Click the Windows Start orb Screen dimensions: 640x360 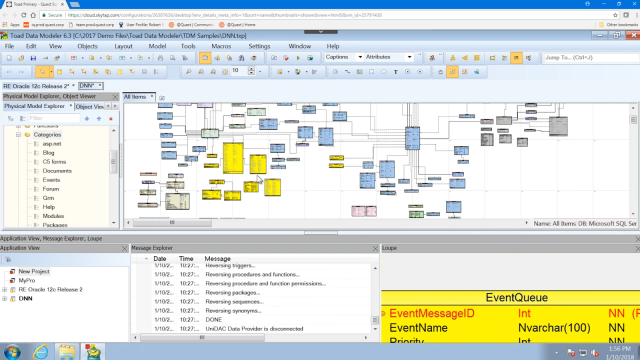tap(12, 352)
